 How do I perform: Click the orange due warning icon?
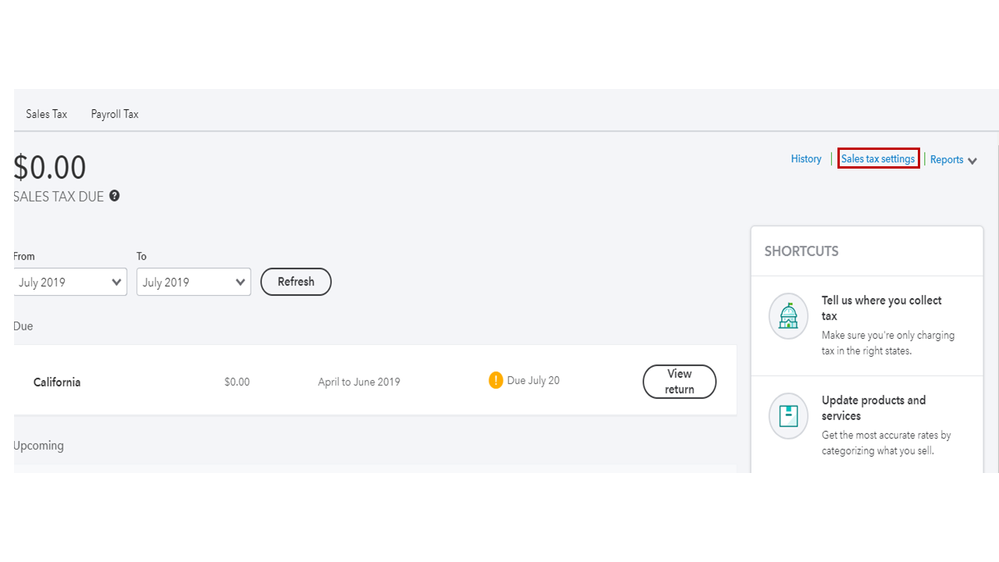coord(496,381)
